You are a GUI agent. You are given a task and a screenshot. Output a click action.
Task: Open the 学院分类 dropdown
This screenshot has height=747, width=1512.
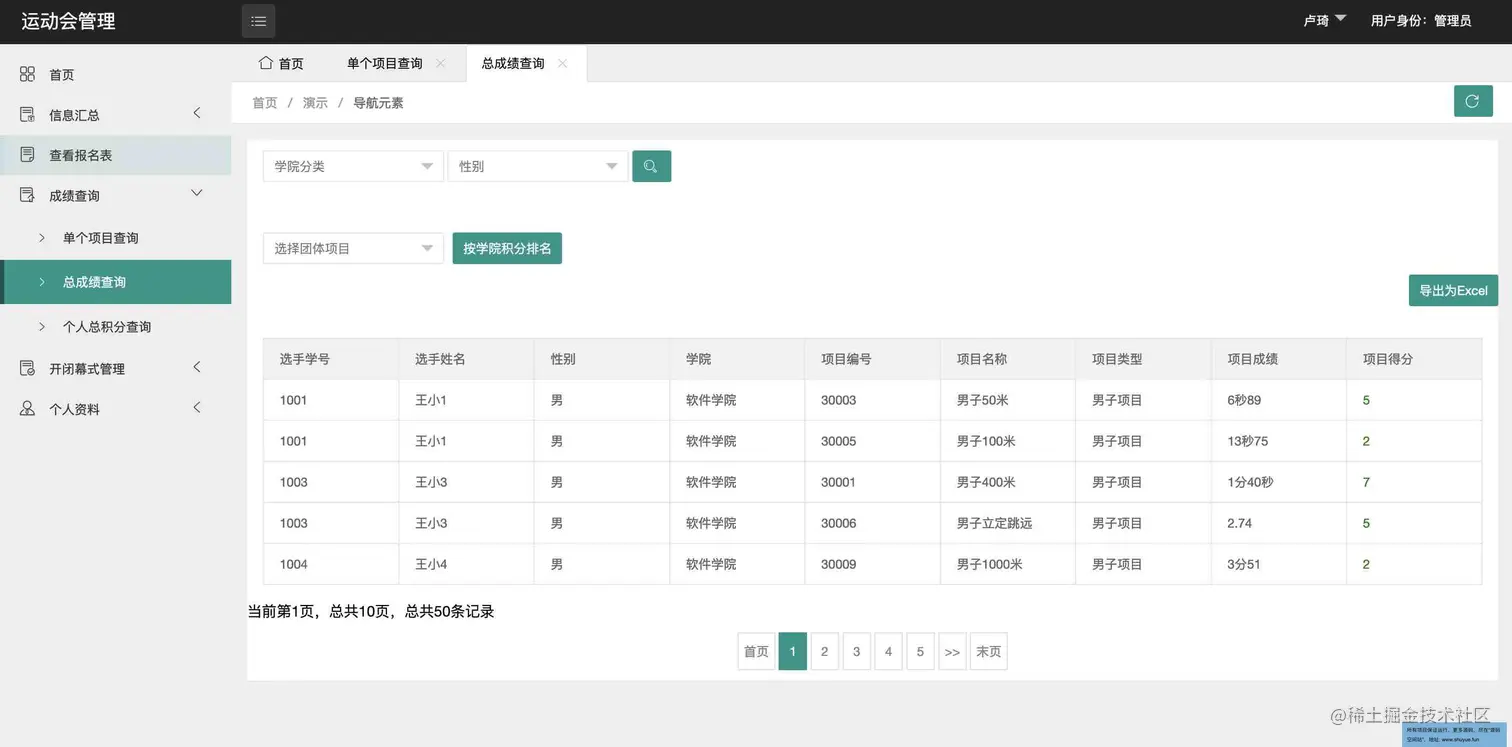click(353, 166)
